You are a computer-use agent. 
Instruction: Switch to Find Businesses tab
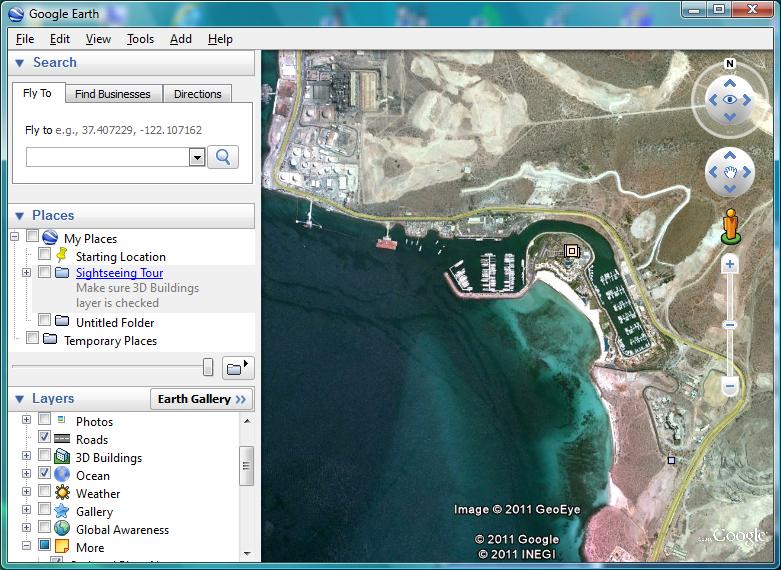tap(113, 94)
